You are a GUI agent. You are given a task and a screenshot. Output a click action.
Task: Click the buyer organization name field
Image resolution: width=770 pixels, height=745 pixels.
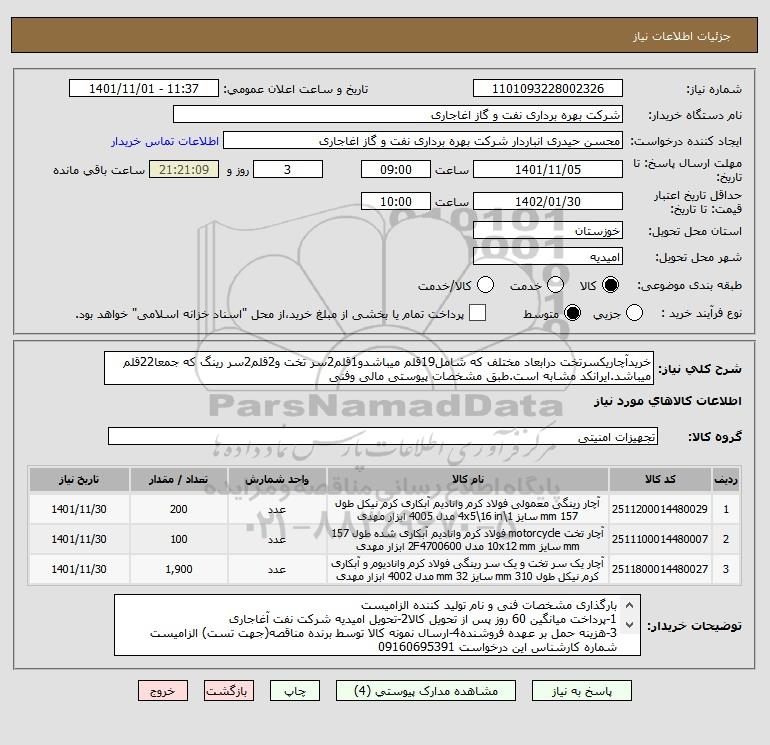pos(398,114)
